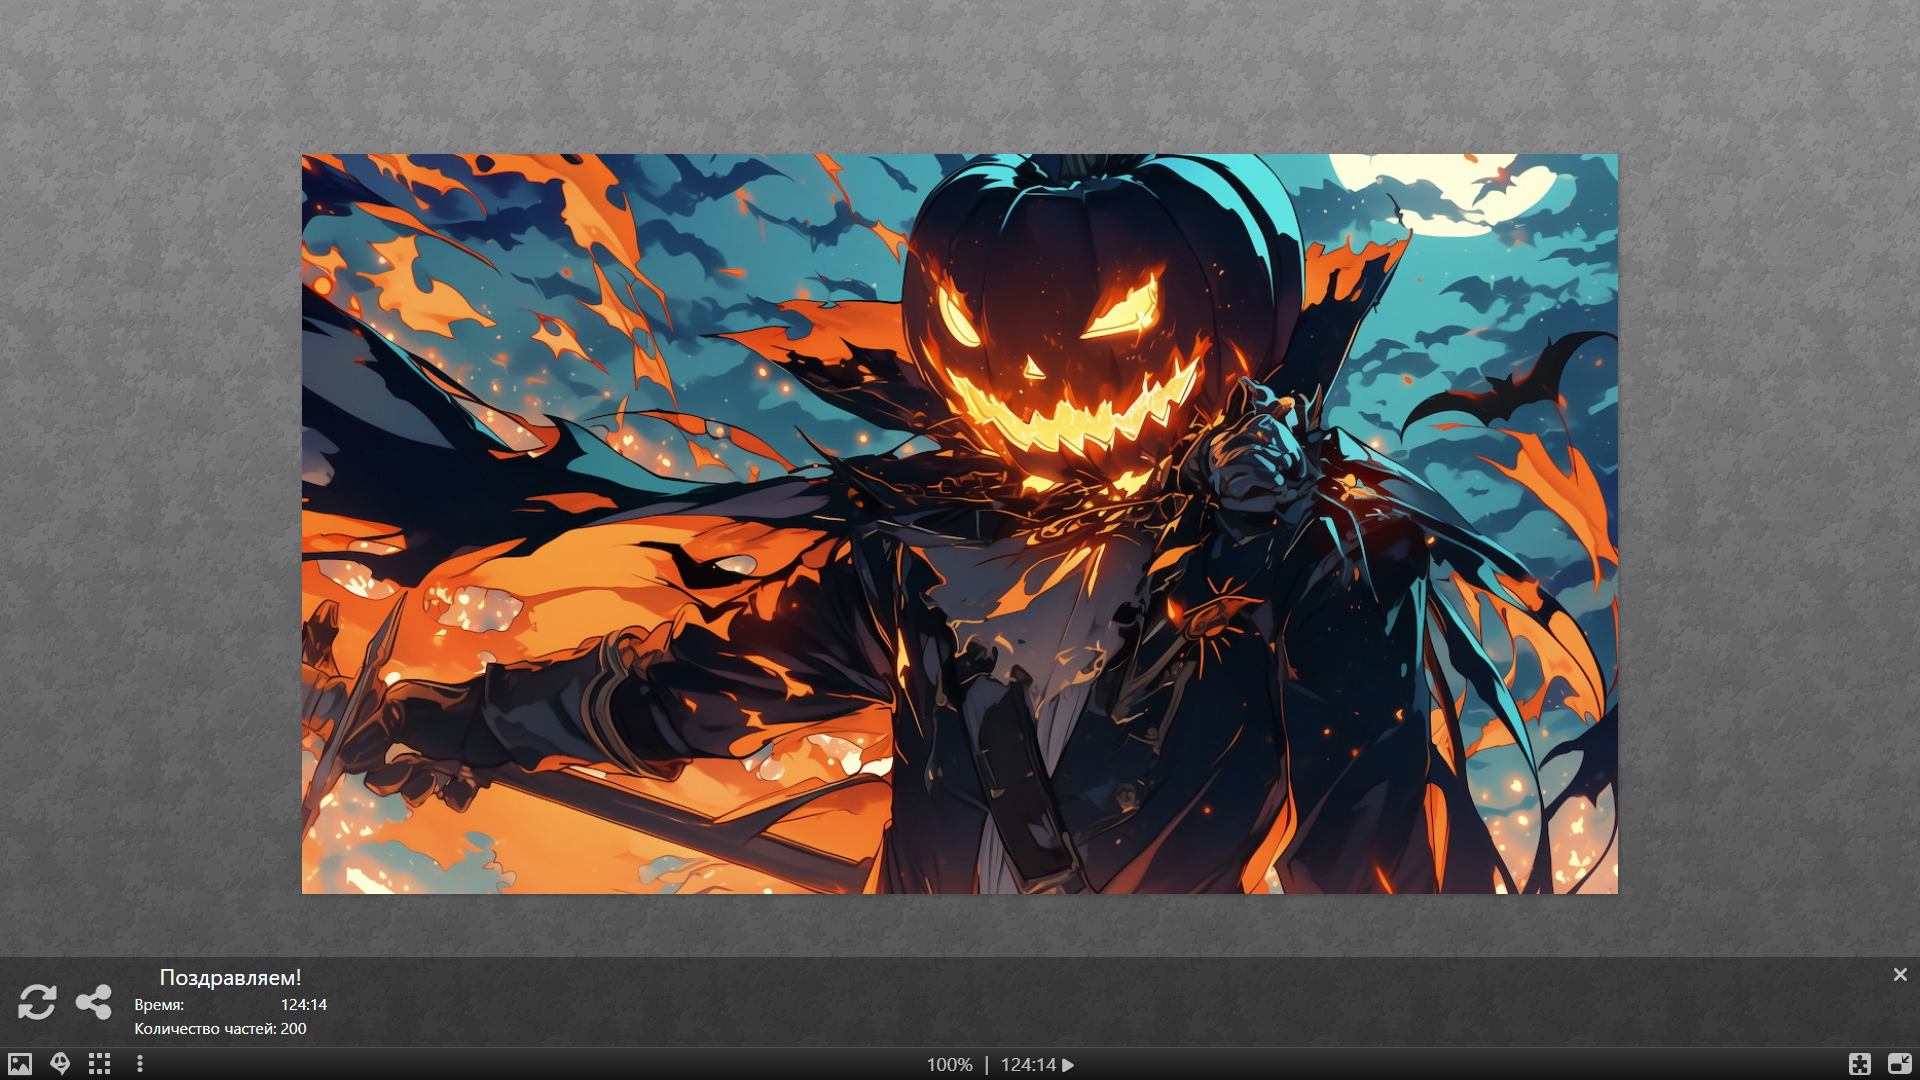Open the three-dot more options menu

140,1064
